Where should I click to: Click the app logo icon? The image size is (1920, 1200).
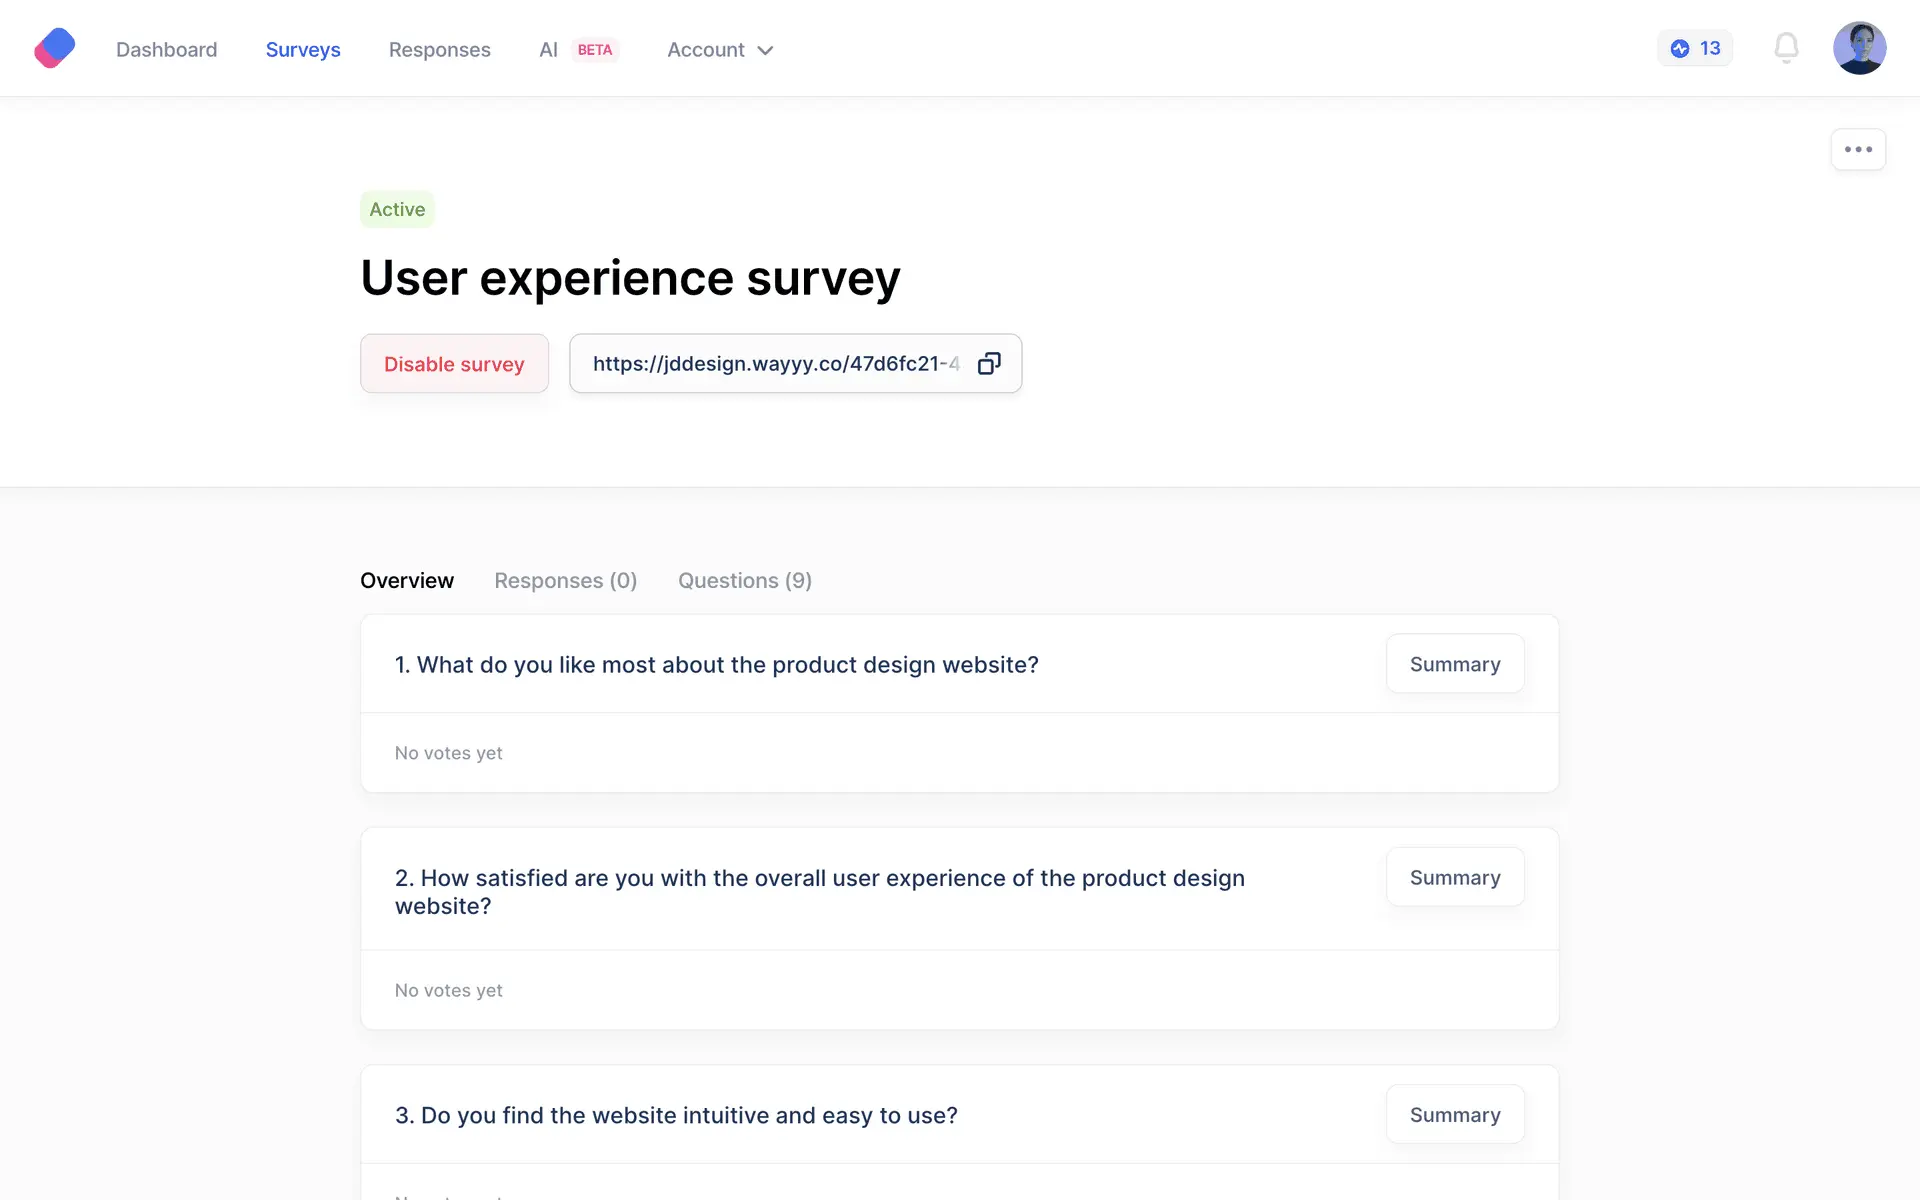[x=55, y=48]
